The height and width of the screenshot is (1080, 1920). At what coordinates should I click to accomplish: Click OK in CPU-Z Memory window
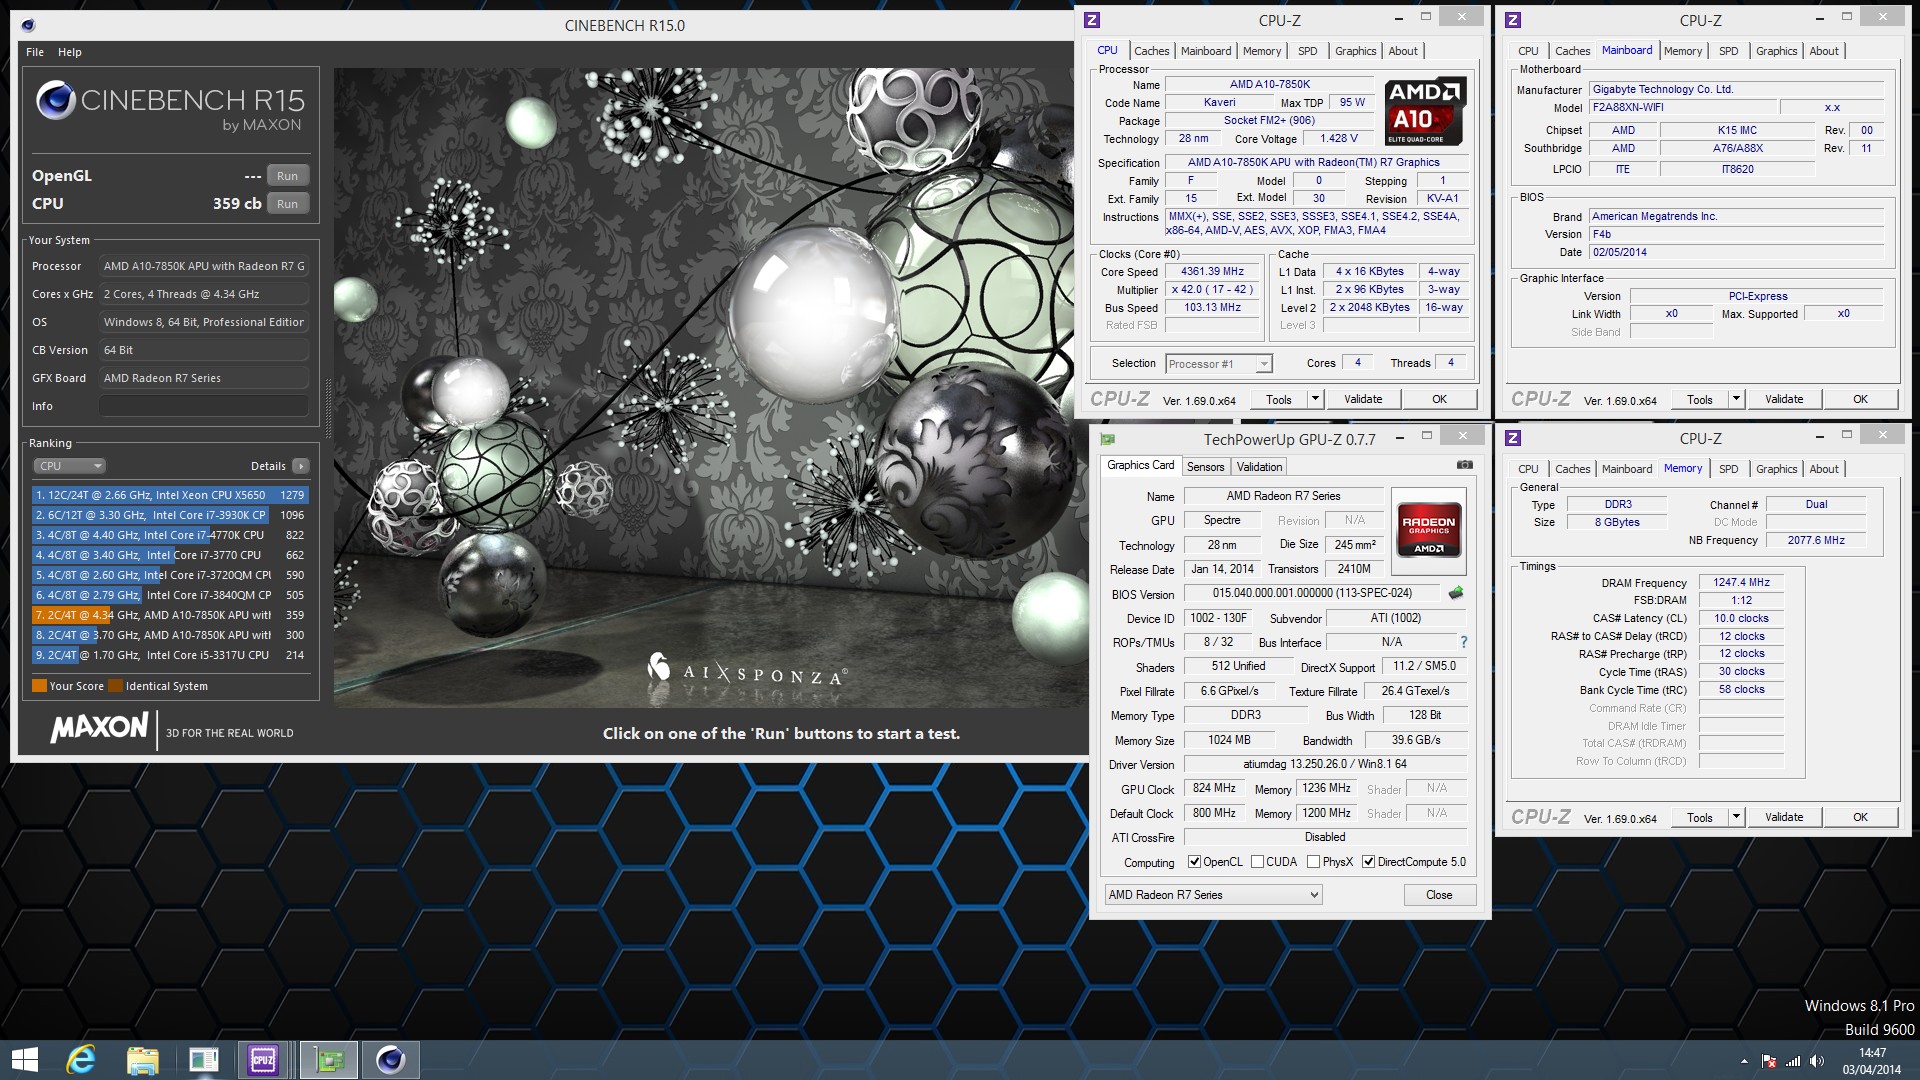1860,817
